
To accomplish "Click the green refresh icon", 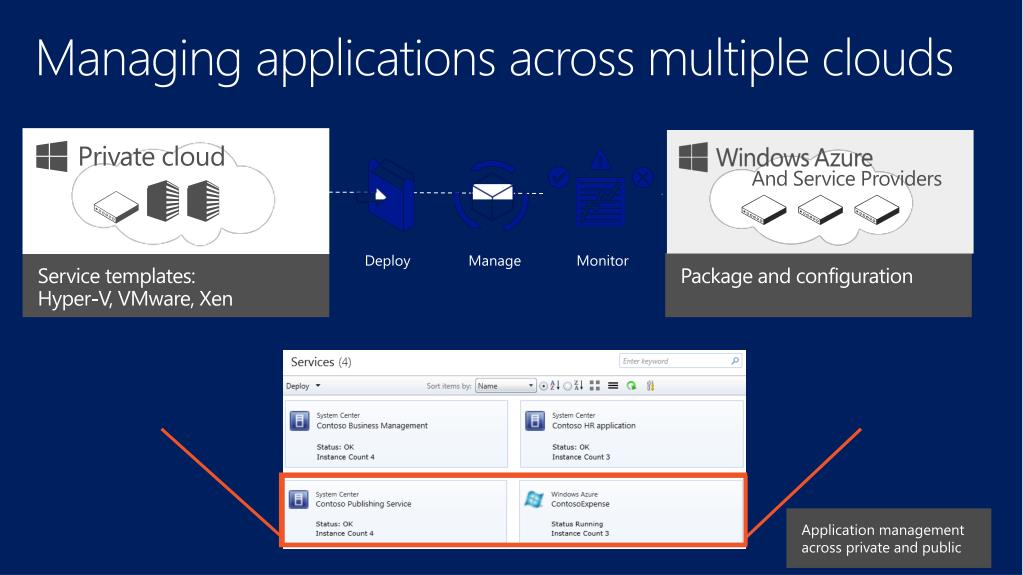I will coord(631,386).
